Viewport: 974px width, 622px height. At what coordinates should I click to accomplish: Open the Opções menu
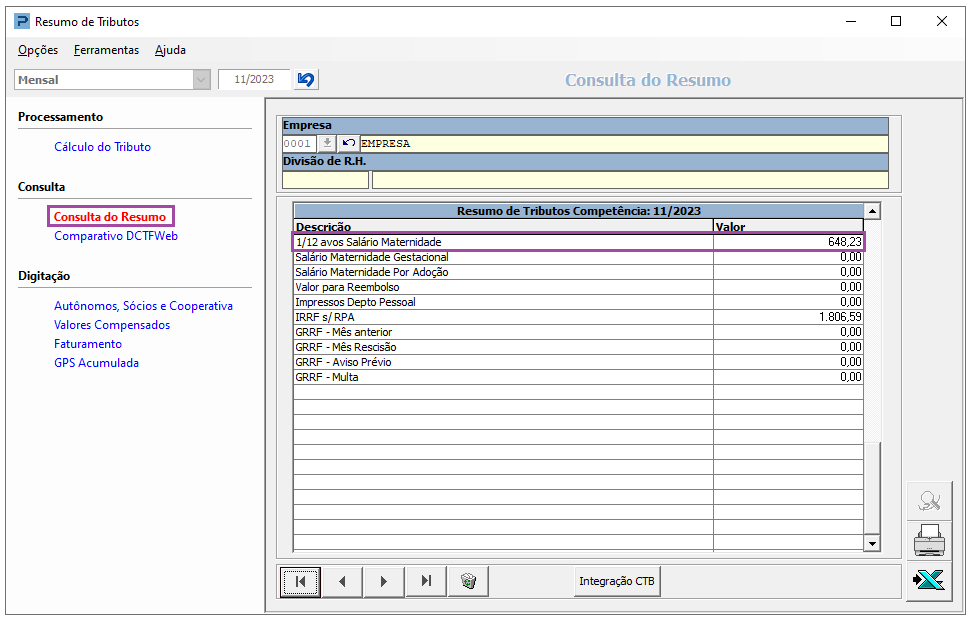tap(38, 50)
